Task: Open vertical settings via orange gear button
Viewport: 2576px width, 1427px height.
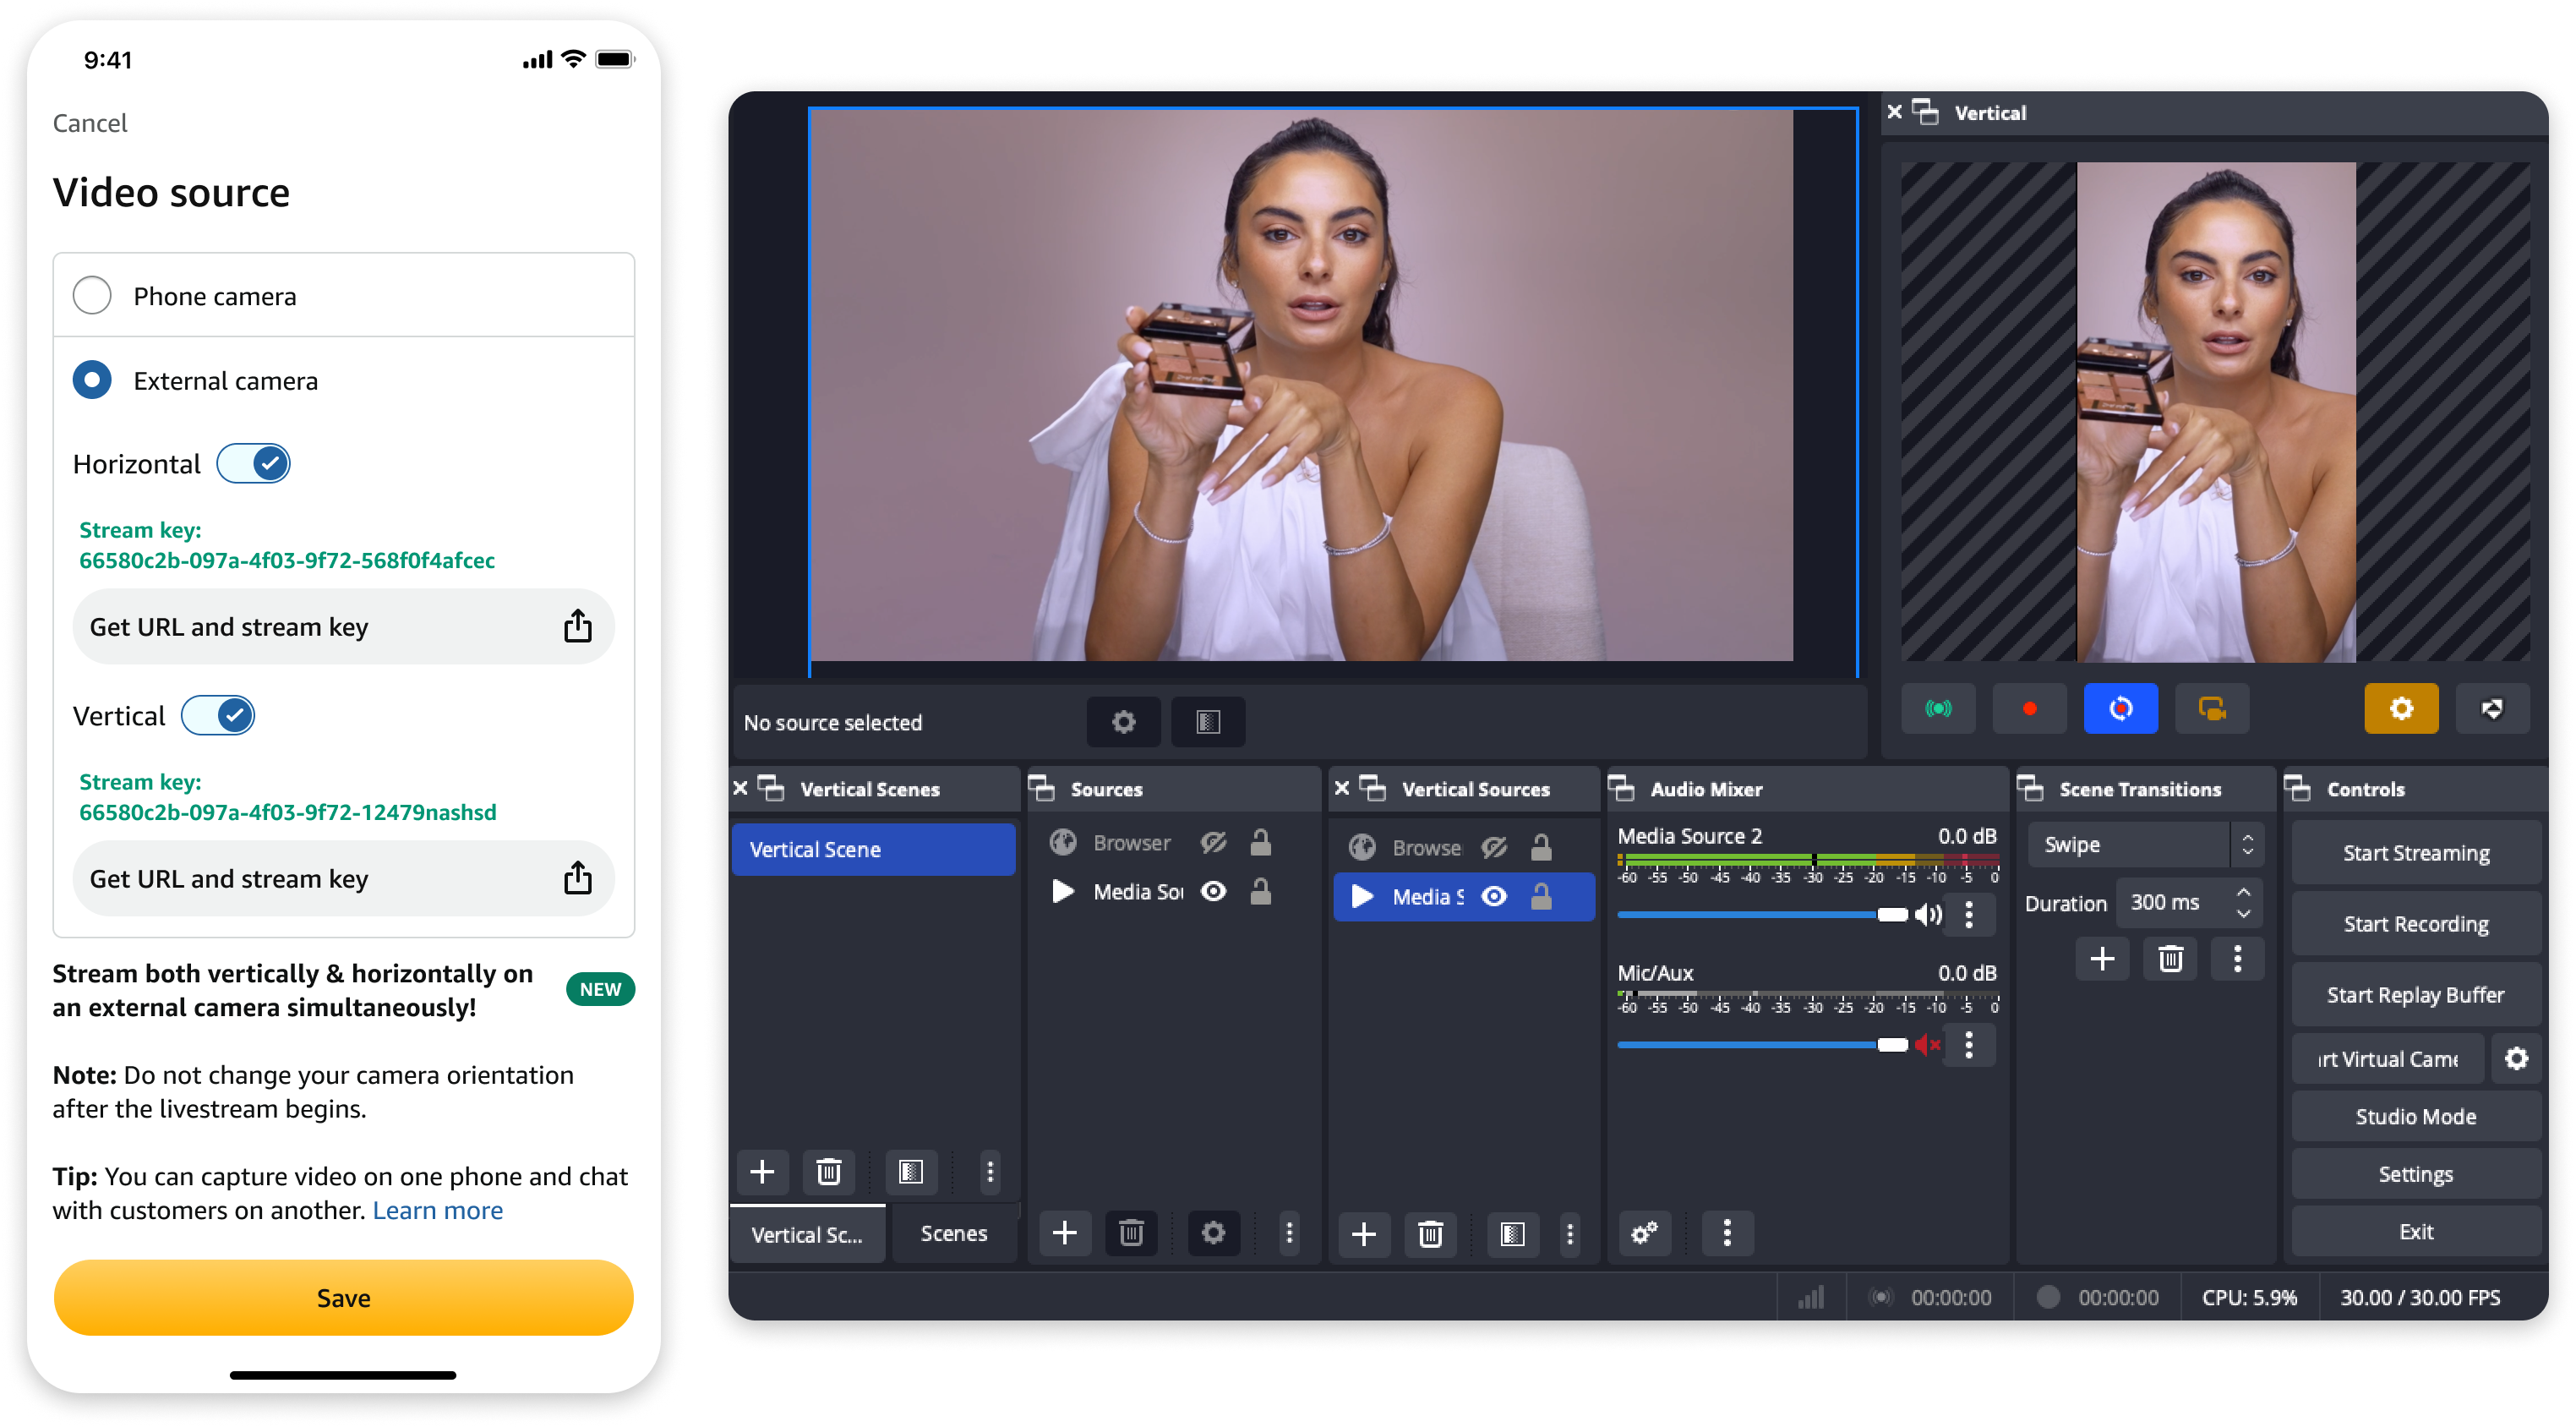Action: tap(2400, 708)
